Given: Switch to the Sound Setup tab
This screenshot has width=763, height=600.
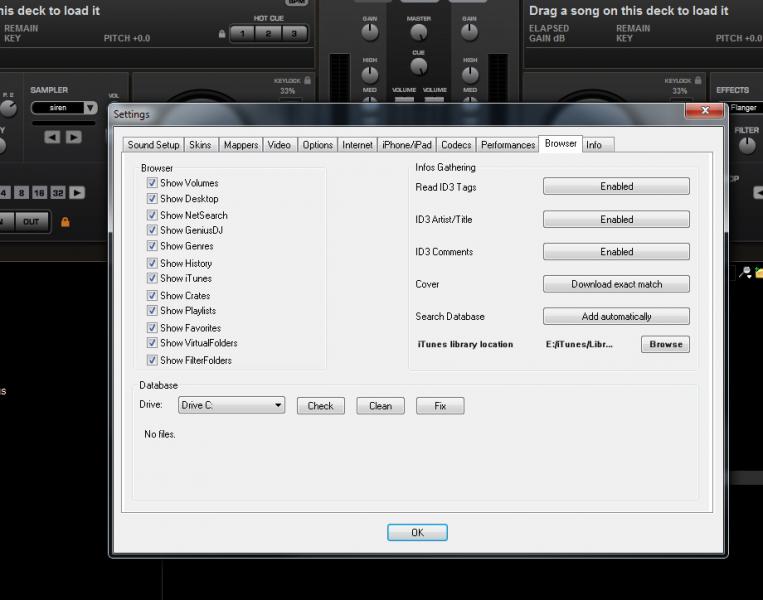Looking at the screenshot, I should pyautogui.click(x=154, y=145).
